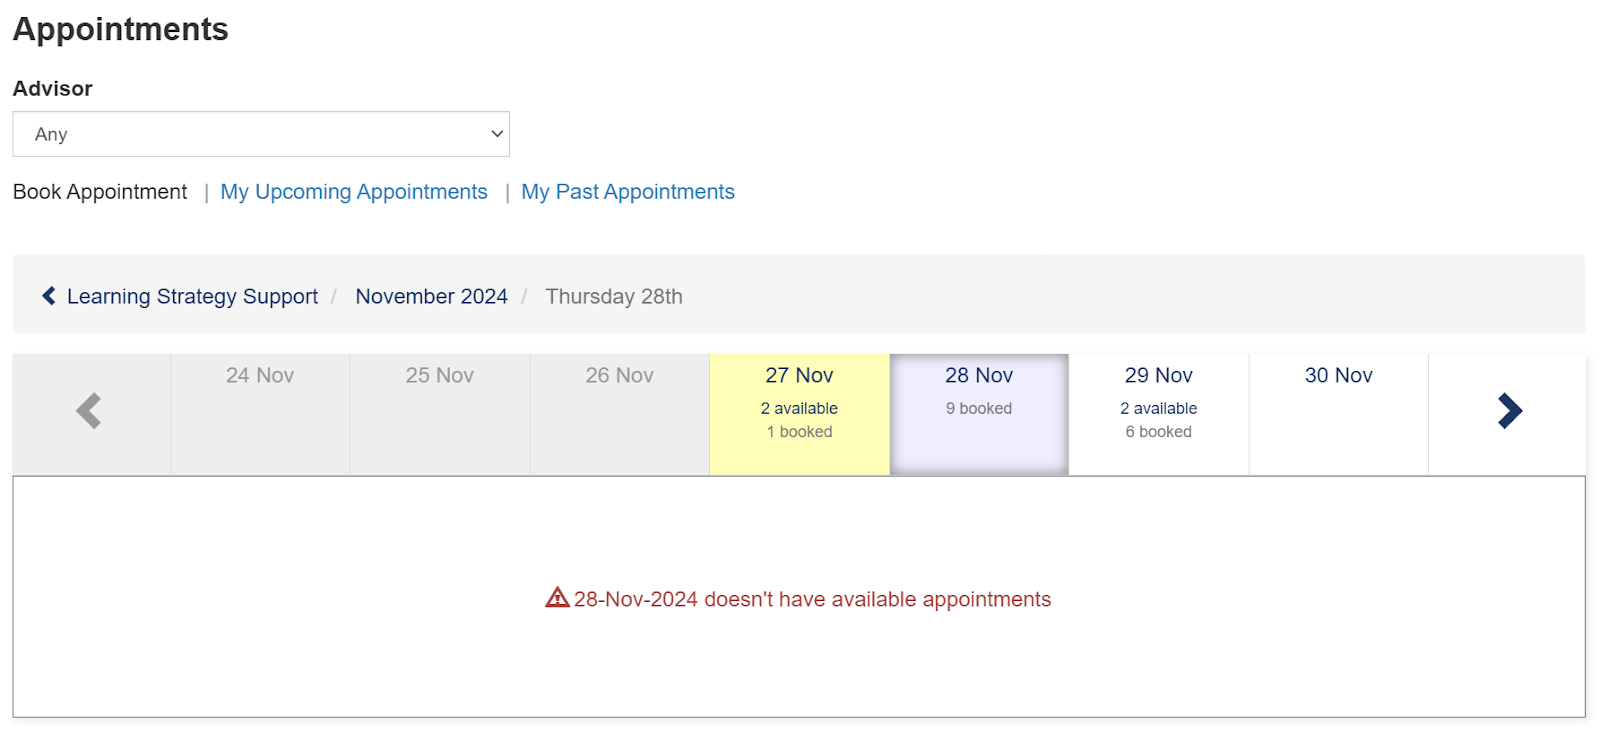Open November 2024 breadcrumb
1600x740 pixels.
(431, 297)
